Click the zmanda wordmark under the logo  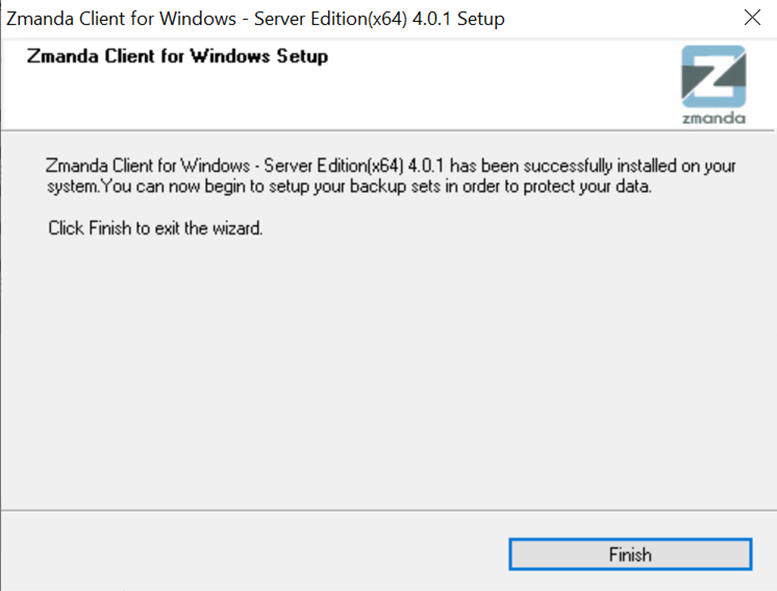[x=714, y=118]
